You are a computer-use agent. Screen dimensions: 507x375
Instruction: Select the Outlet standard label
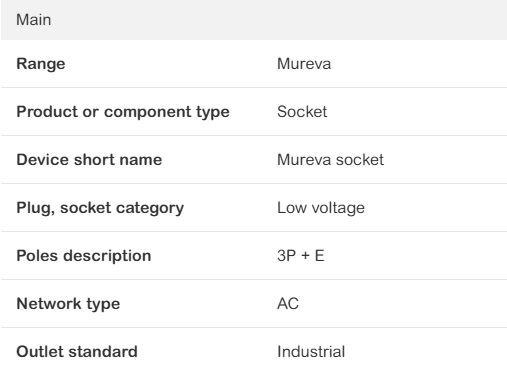pyautogui.click(x=77, y=352)
